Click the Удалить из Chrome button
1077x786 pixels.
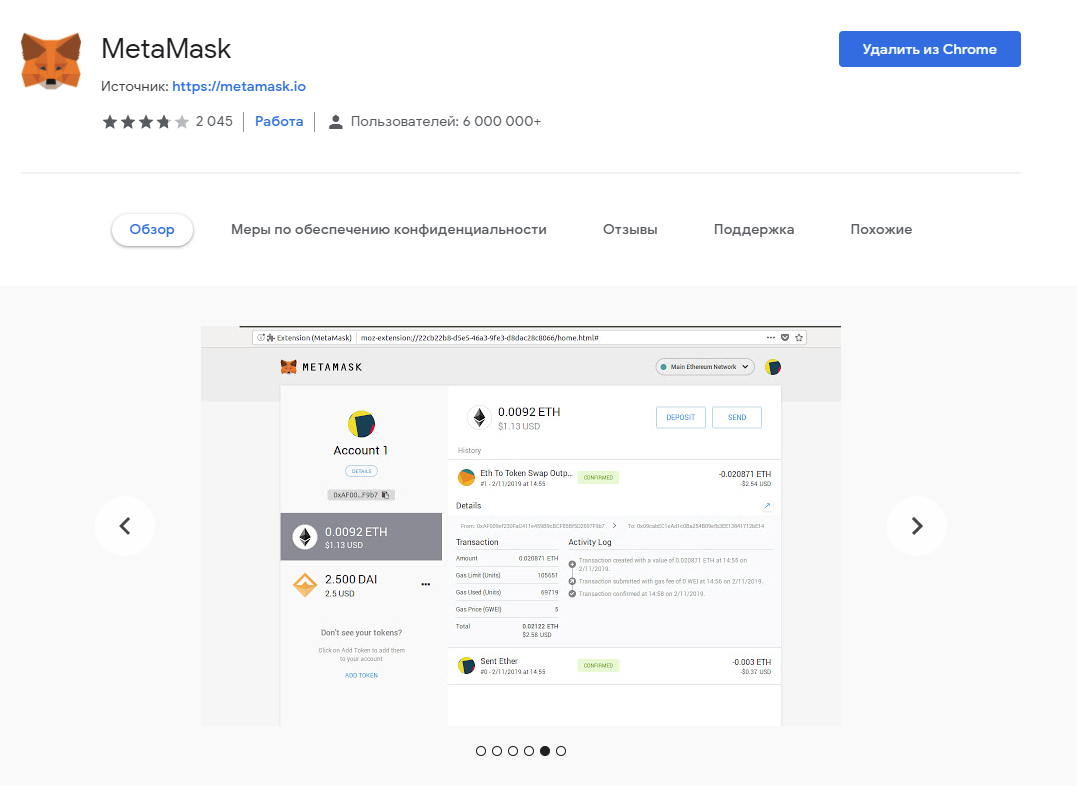929,49
